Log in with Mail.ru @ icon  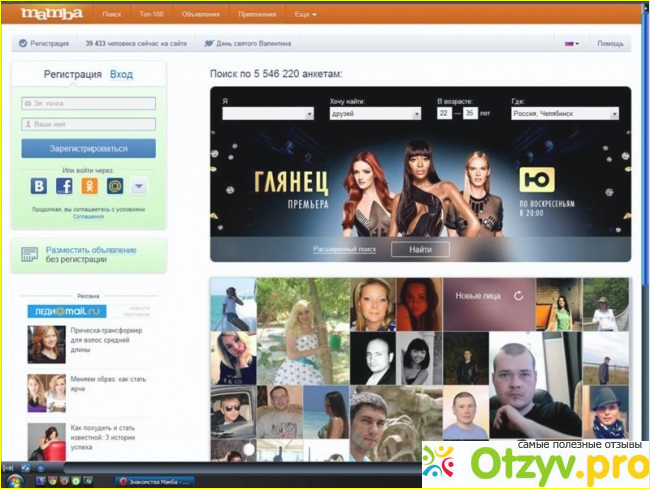click(x=114, y=186)
